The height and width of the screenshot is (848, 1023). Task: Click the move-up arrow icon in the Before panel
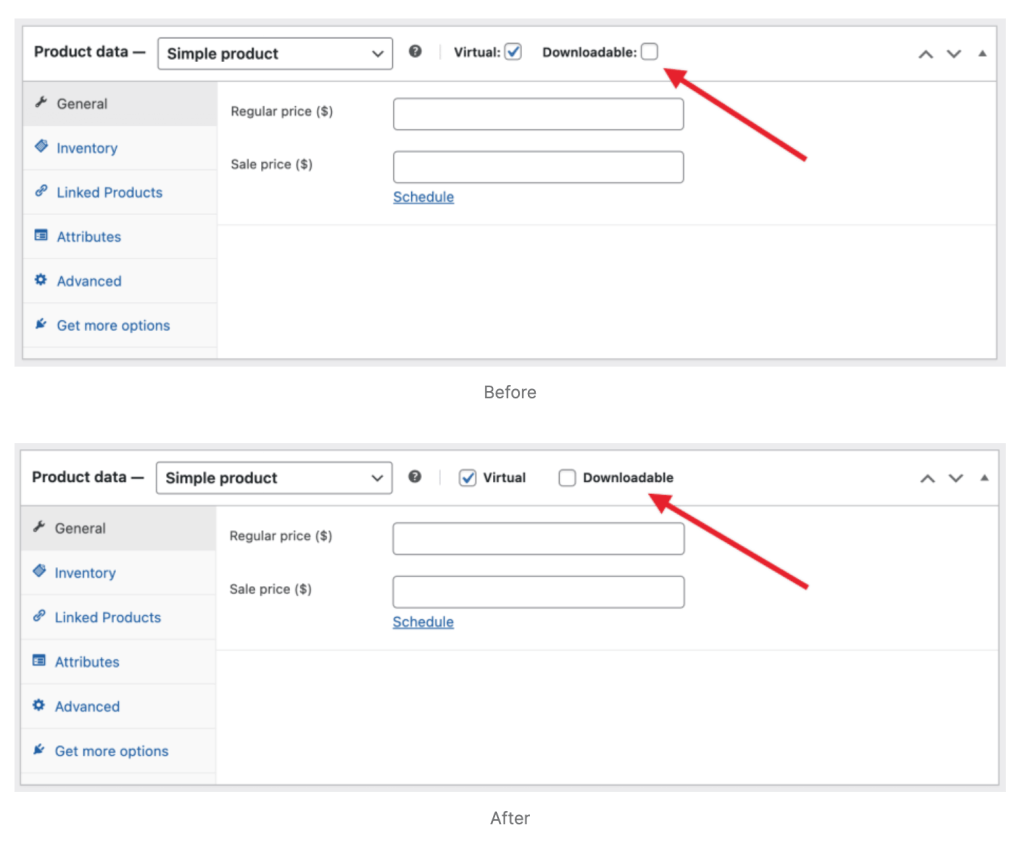point(926,54)
